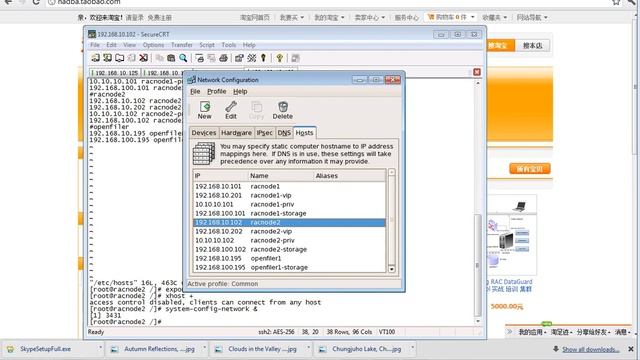
Task: Select the racnode1-vip host row
Action: 289,196
